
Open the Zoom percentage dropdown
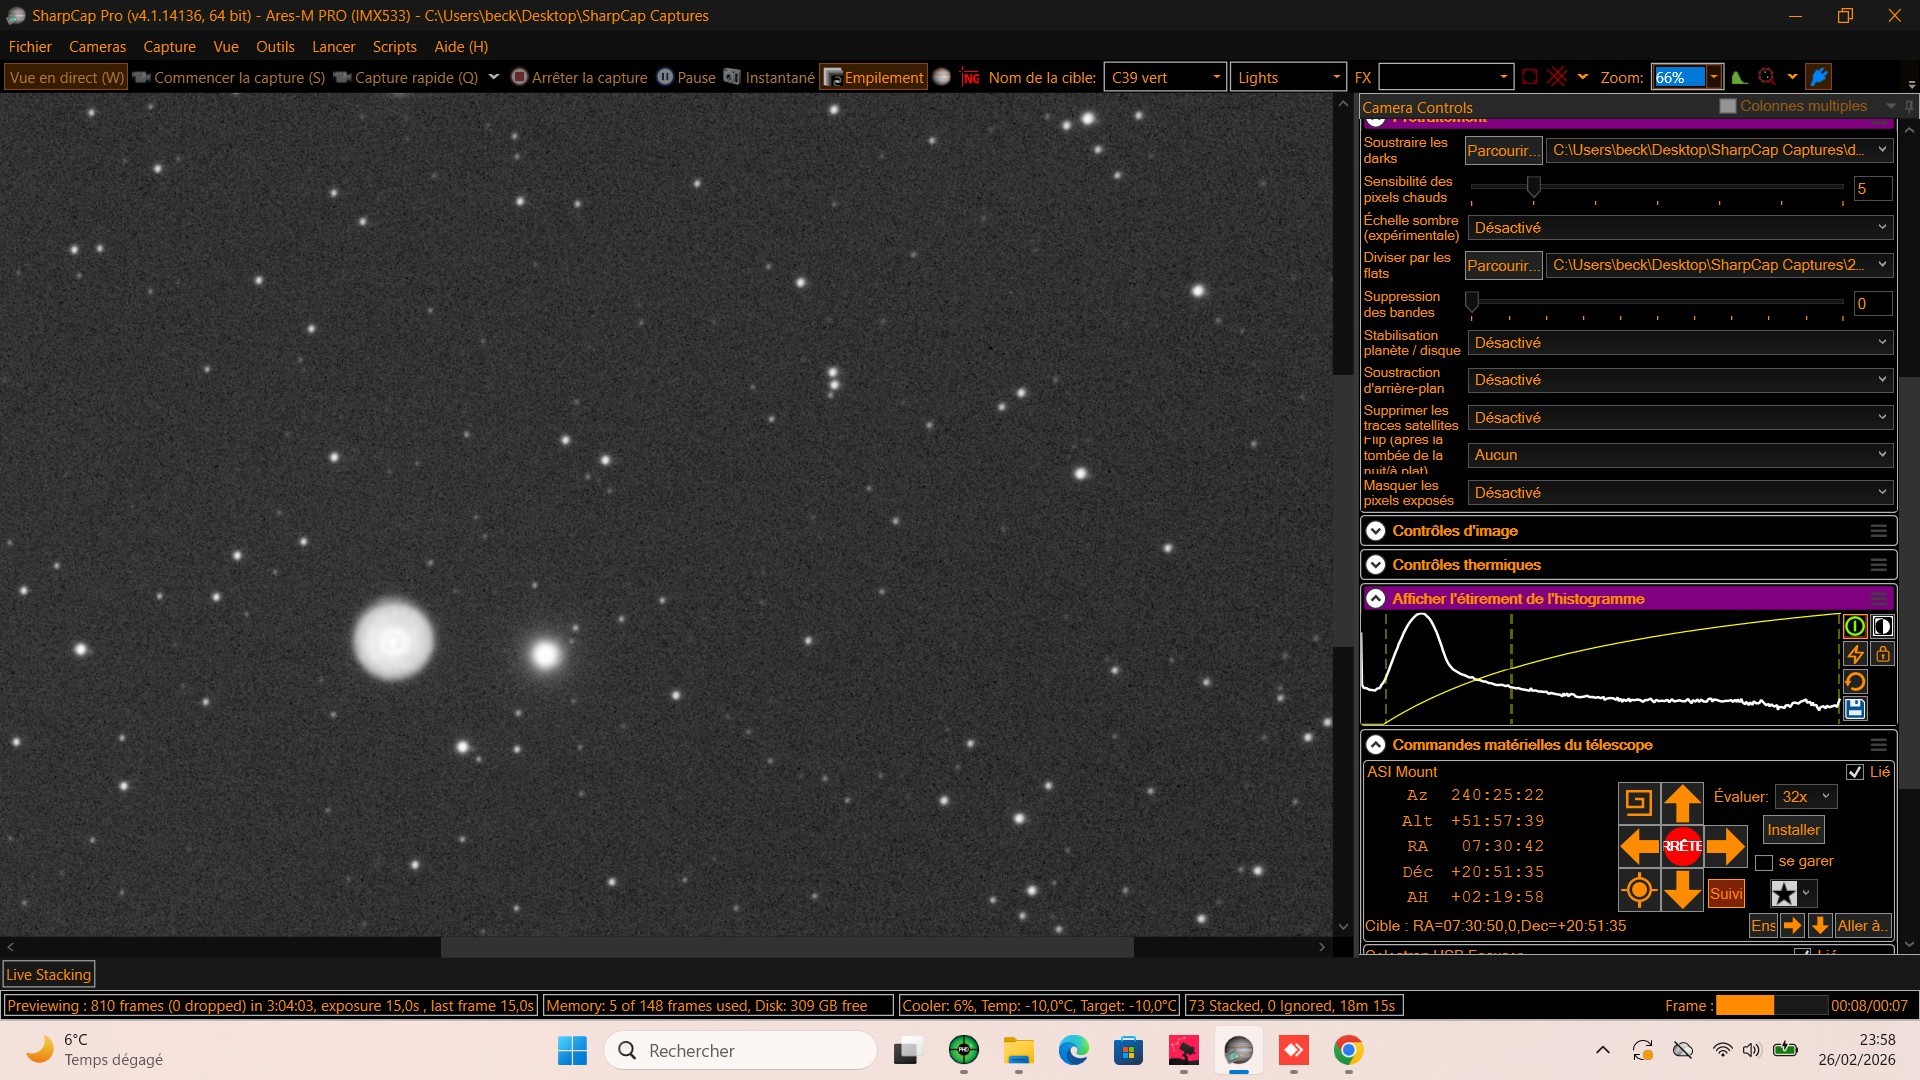click(x=1714, y=77)
